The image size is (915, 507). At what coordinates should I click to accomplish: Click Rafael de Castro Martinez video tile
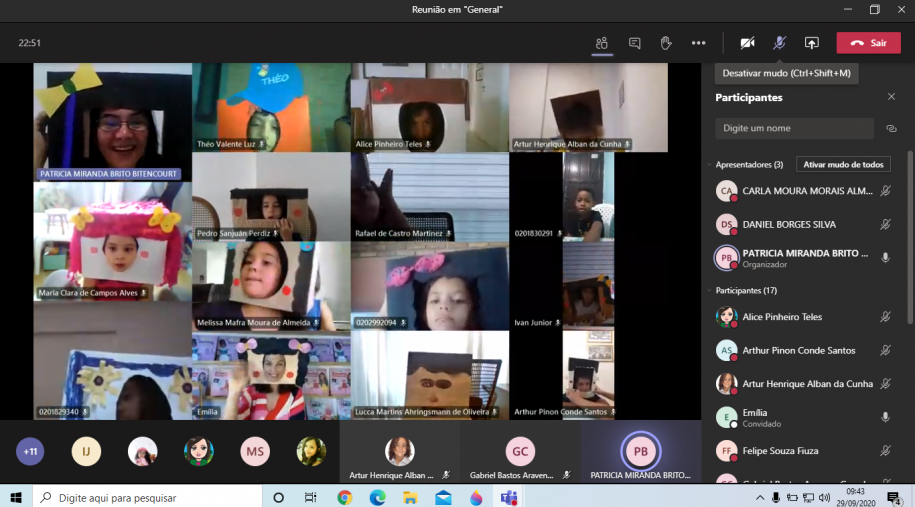tap(429, 197)
